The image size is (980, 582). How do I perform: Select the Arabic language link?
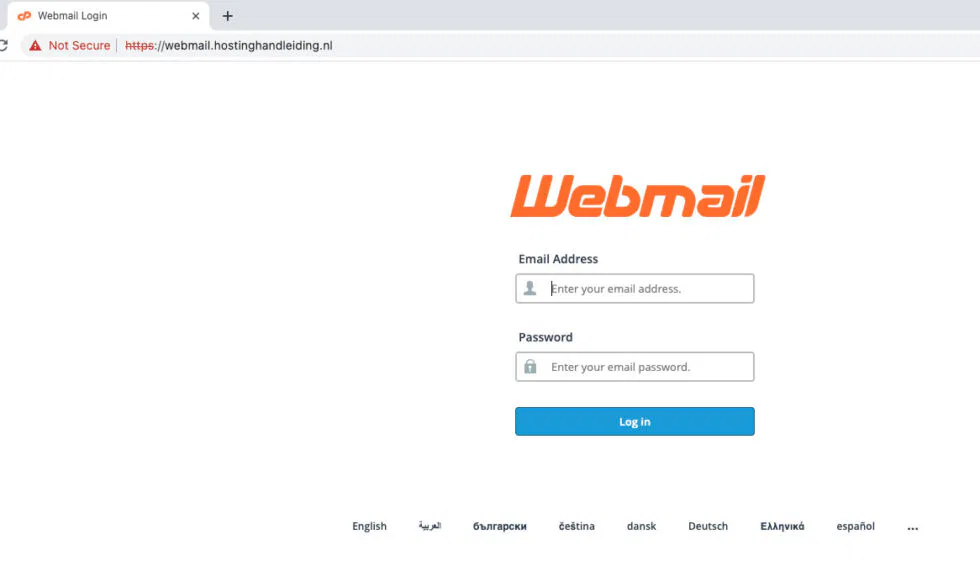click(x=430, y=526)
